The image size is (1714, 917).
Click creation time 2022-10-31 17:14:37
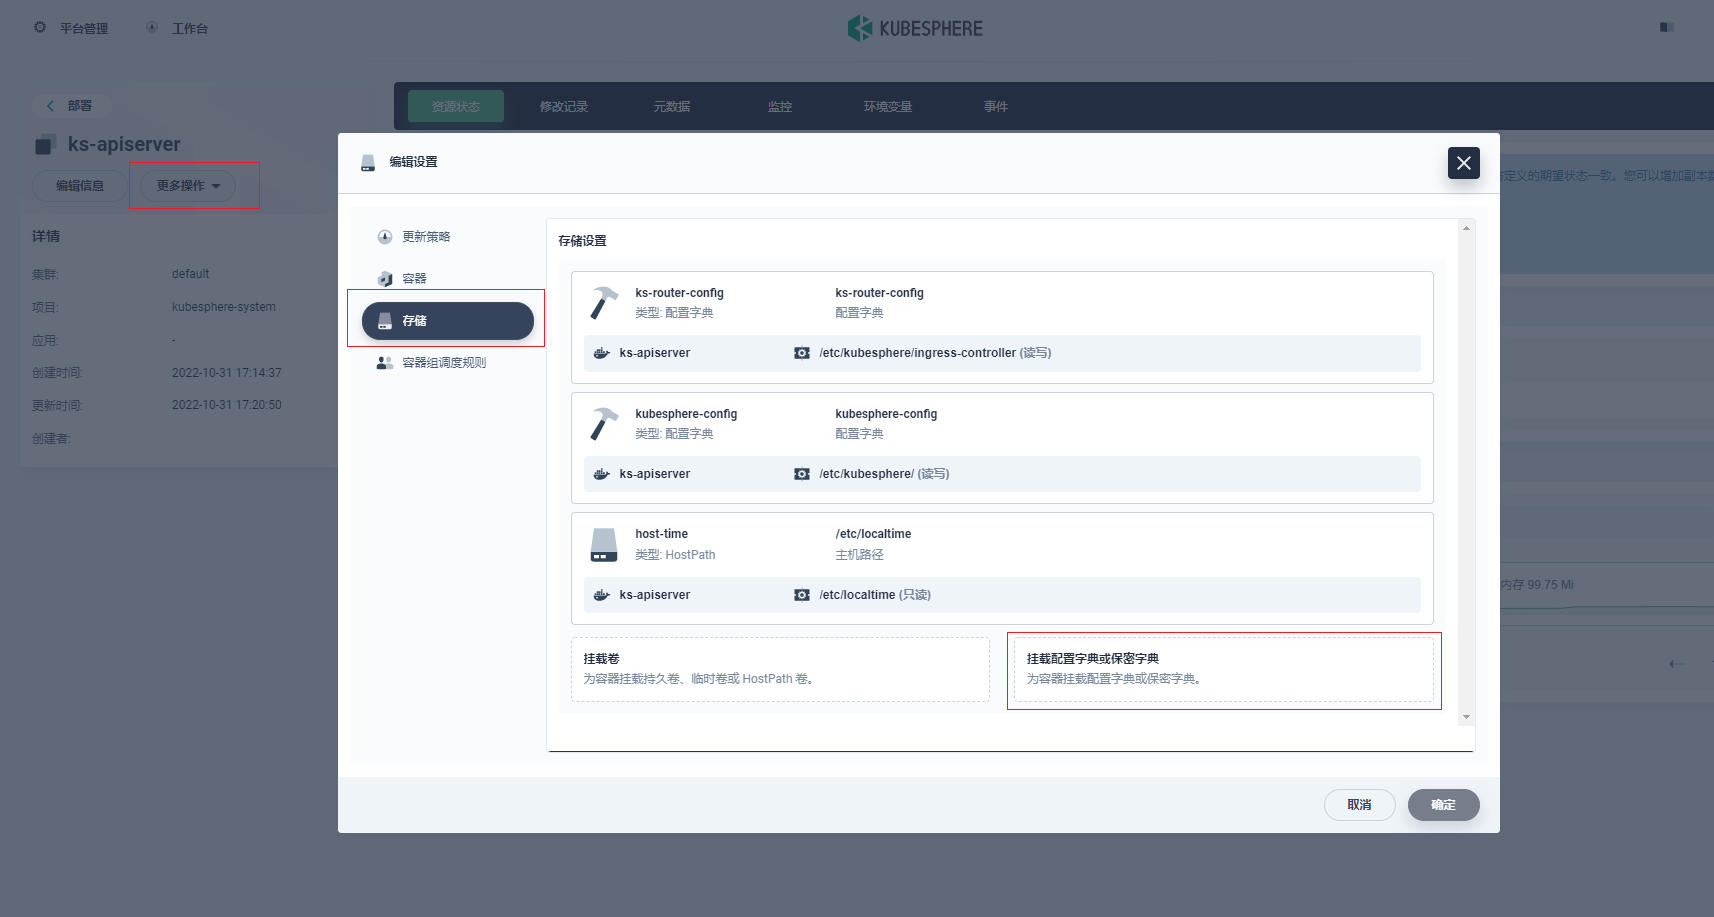(227, 373)
